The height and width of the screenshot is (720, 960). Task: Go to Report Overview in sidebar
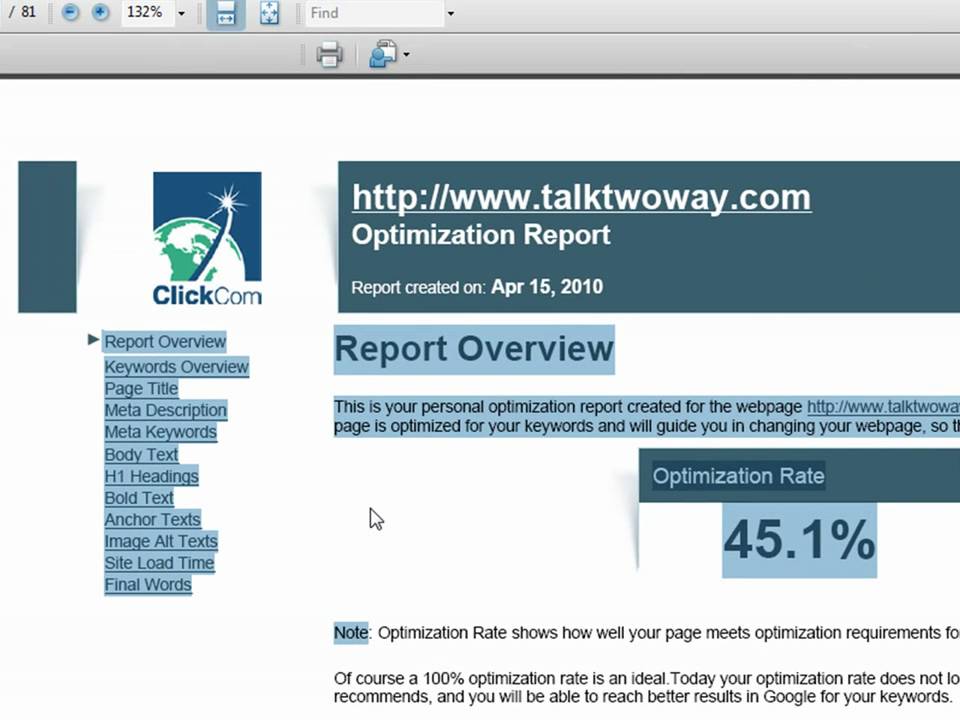[165, 342]
